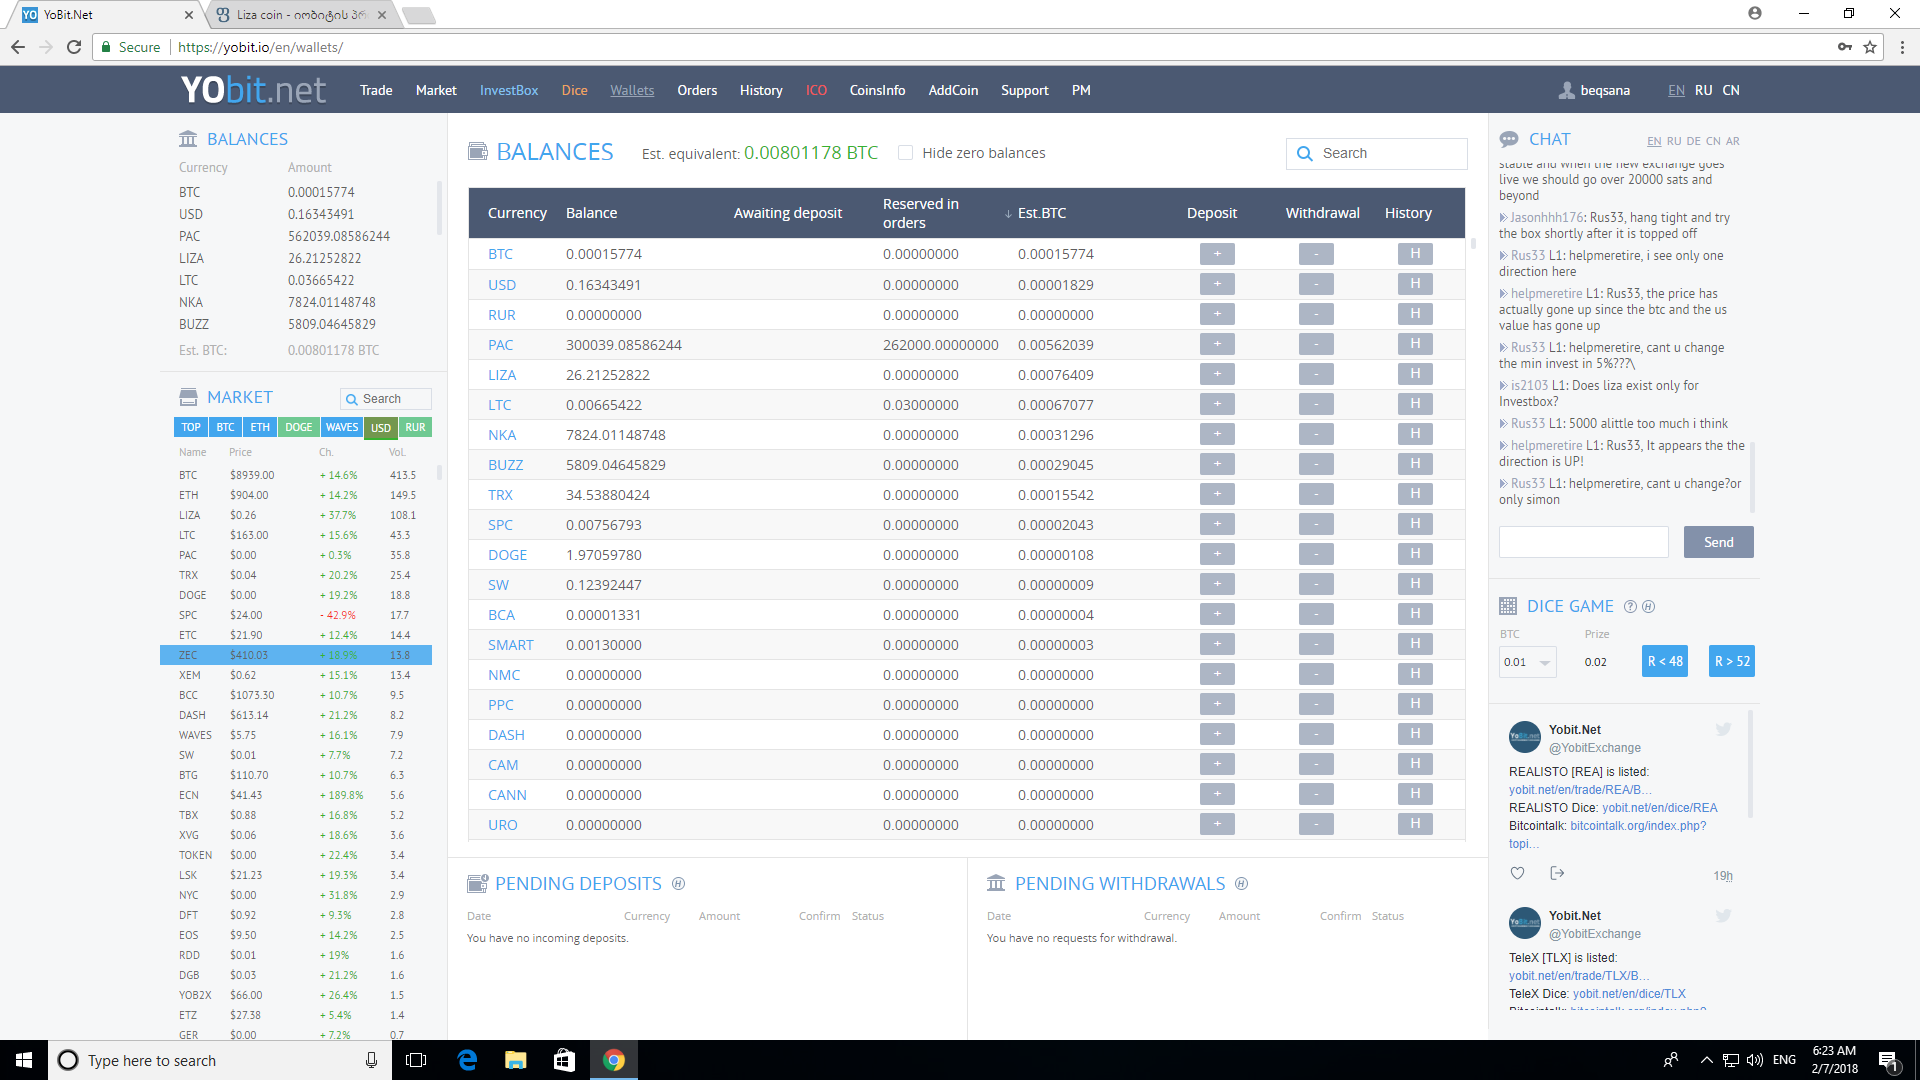Click help icon next to Pending Withdrawals
This screenshot has height=1080, width=1920.
pyautogui.click(x=1241, y=884)
